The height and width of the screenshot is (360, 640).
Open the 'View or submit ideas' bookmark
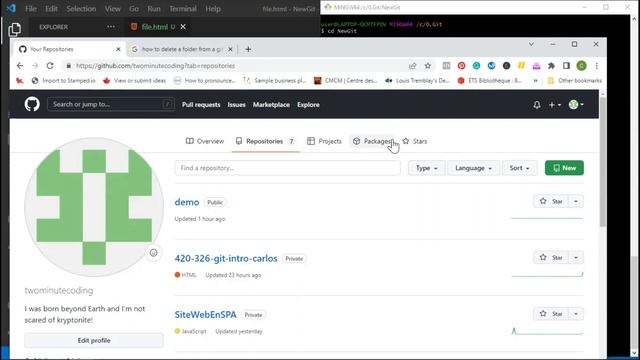[x=135, y=81]
